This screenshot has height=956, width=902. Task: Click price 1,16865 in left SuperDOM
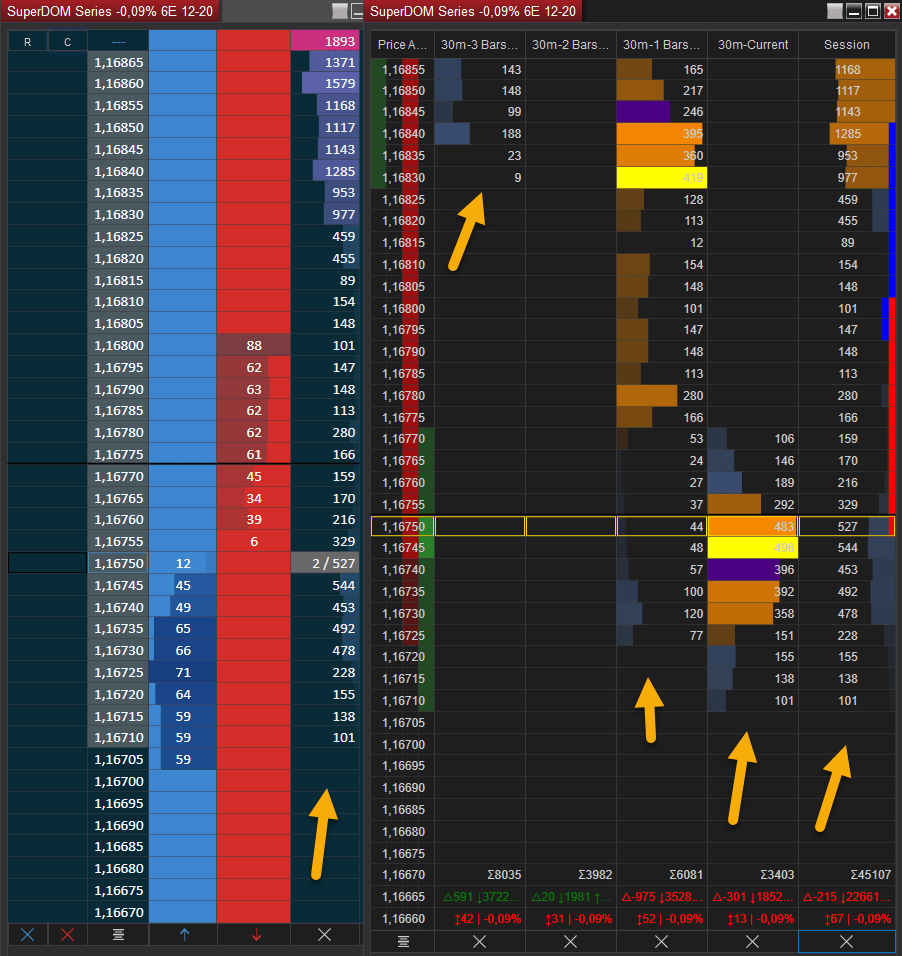(118, 62)
